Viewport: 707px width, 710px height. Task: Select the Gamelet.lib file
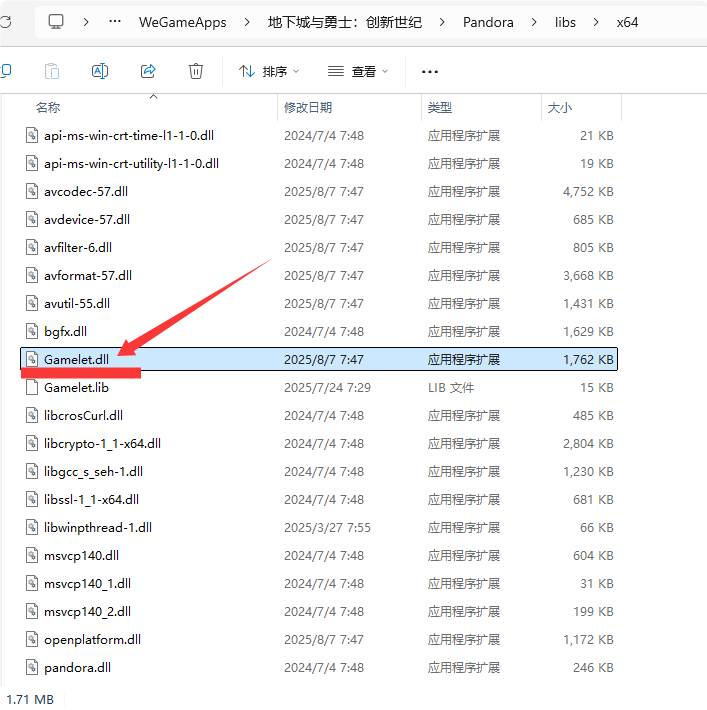pos(76,388)
